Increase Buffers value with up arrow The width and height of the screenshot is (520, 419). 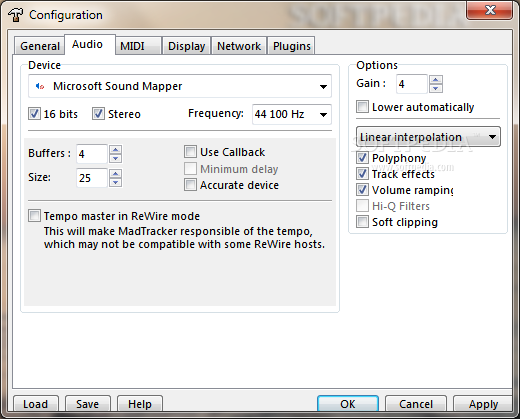click(115, 150)
